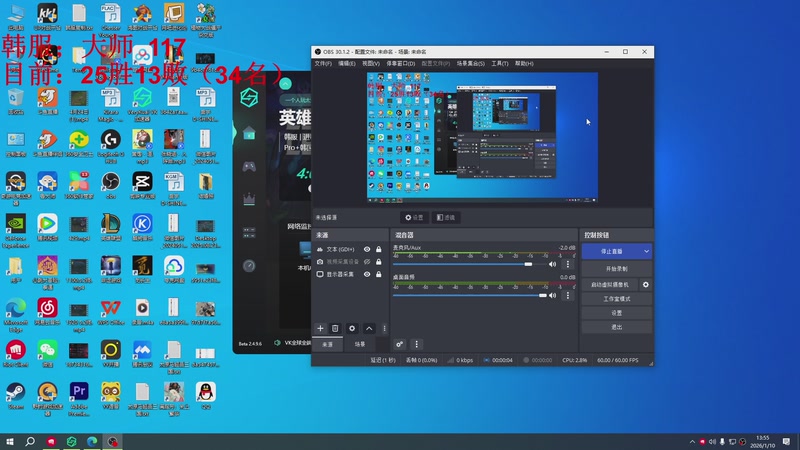Open GeForce Experience desktop icon
The image size is (800, 450).
(x=15, y=230)
